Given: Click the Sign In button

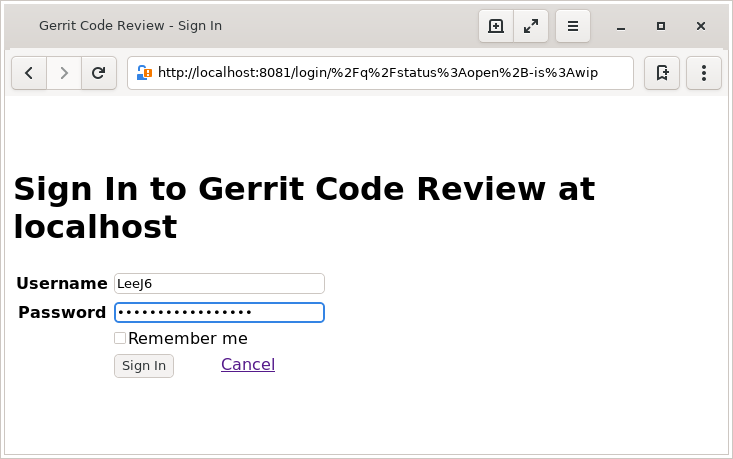Looking at the screenshot, I should tap(144, 366).
